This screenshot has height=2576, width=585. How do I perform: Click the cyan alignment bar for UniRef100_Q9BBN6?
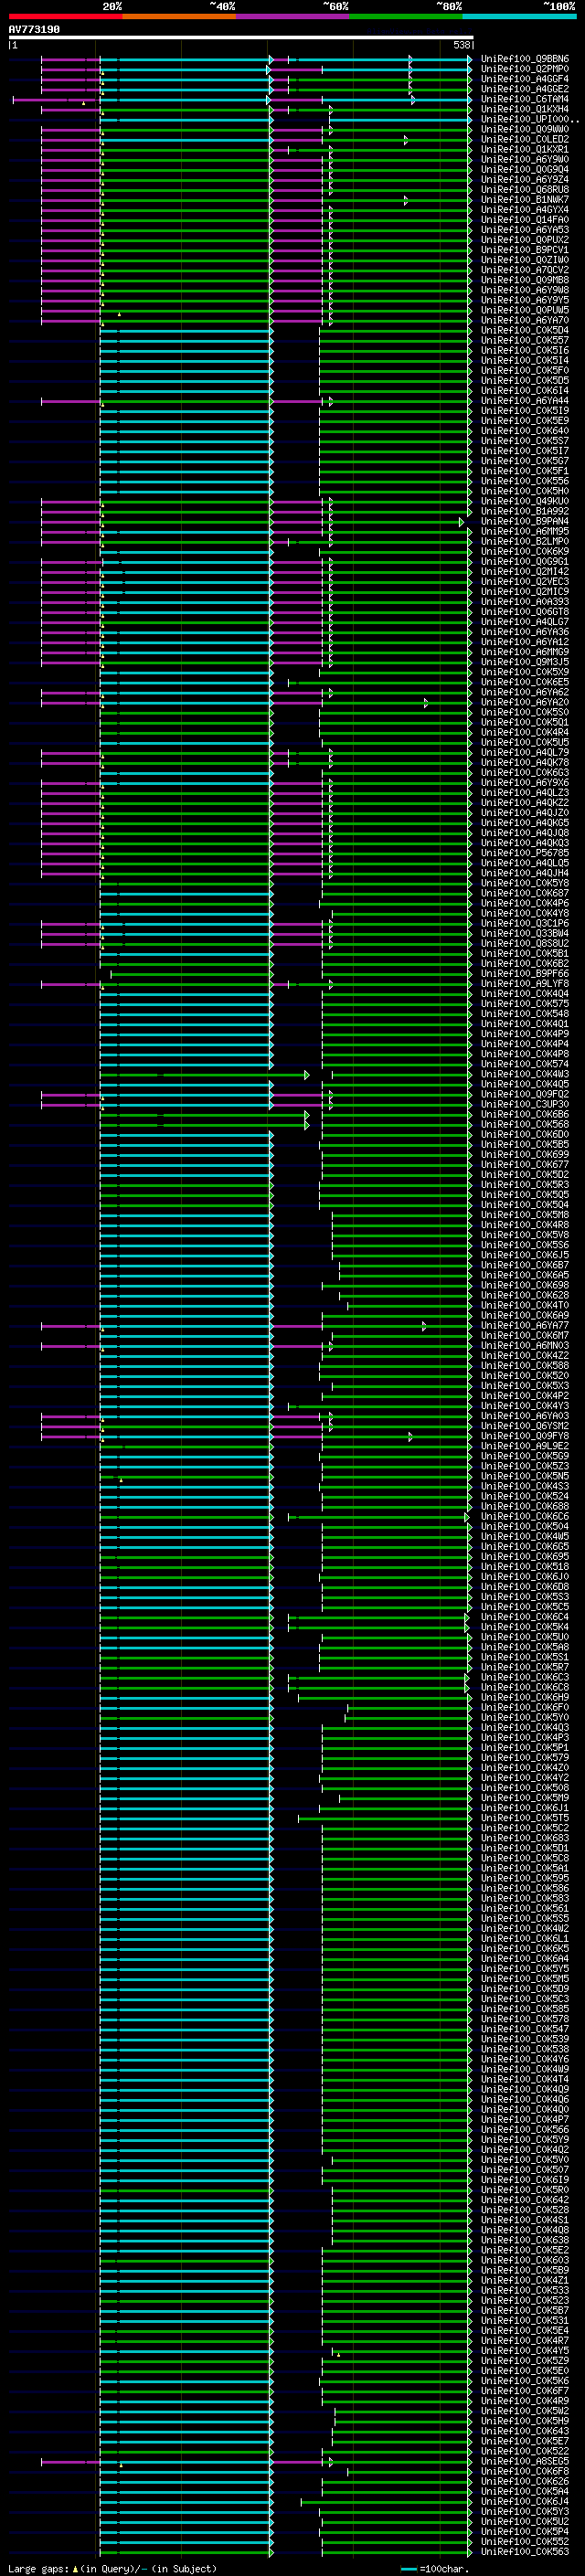click(x=185, y=59)
